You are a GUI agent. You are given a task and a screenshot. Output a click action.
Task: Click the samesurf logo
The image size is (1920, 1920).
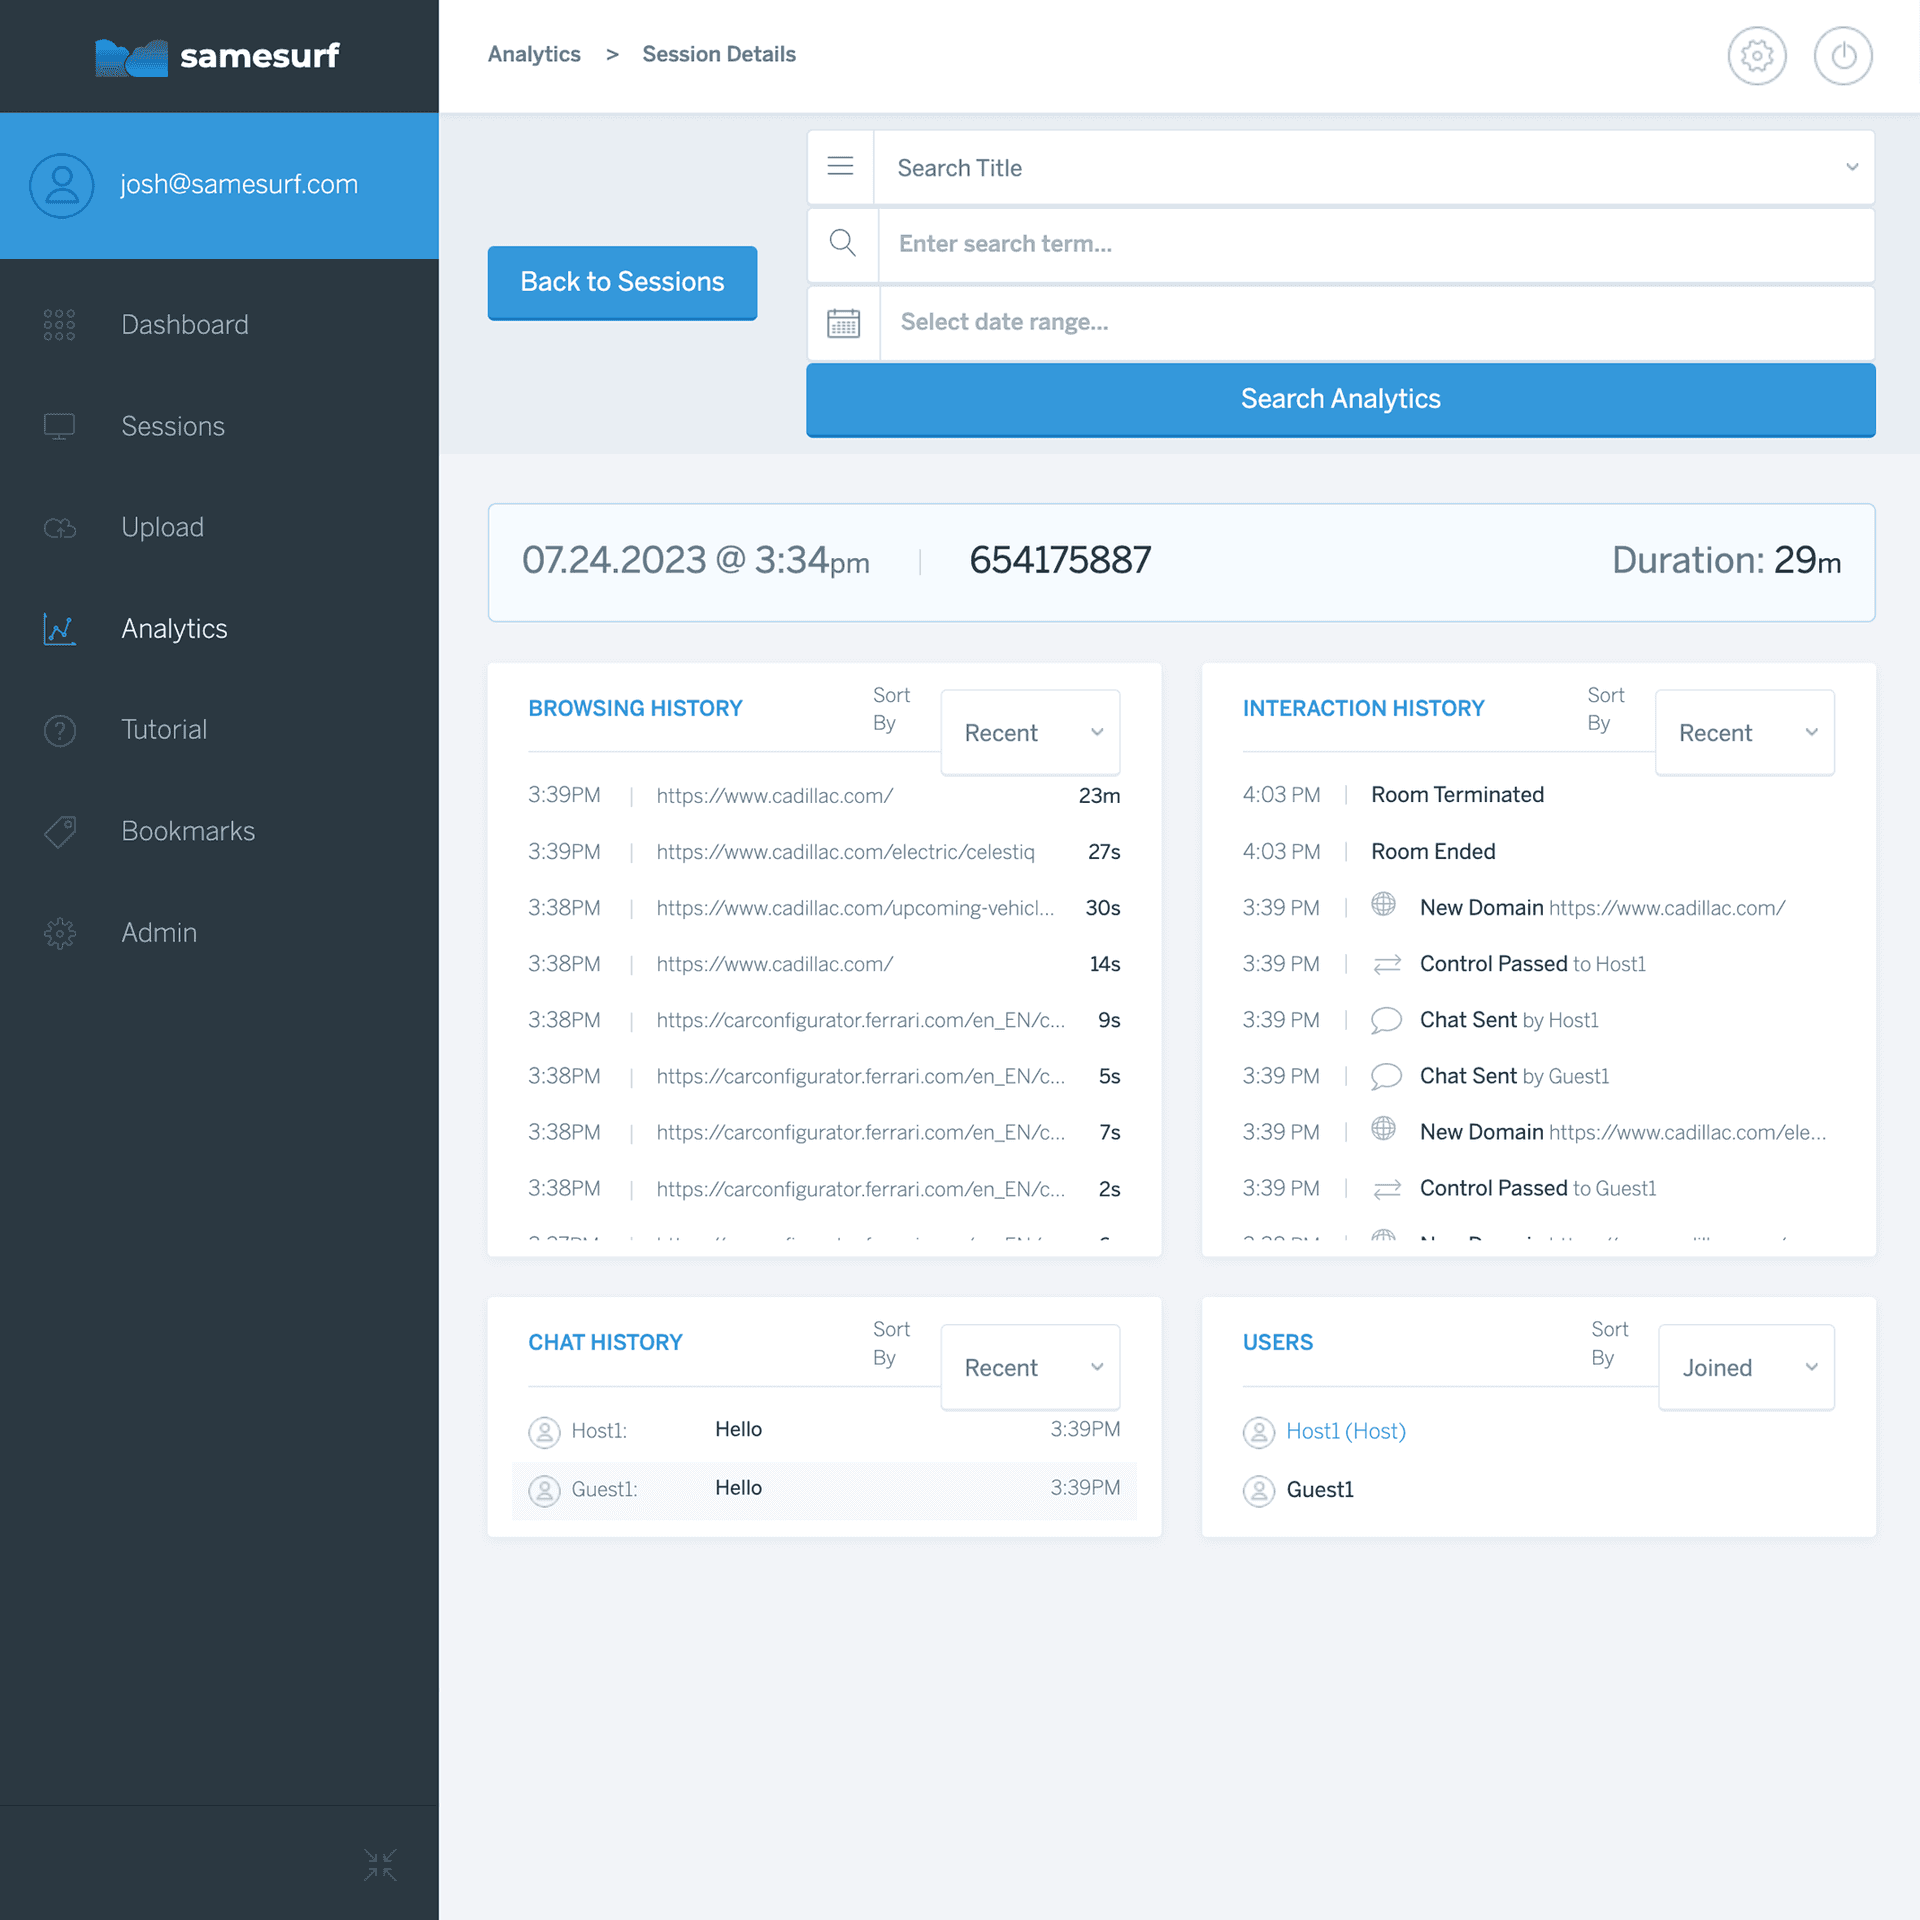tap(218, 56)
